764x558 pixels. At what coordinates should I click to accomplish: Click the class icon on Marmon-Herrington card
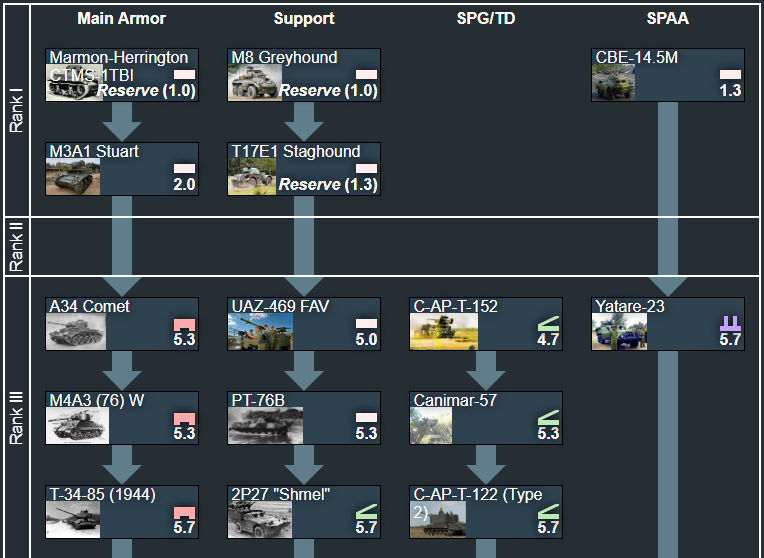click(x=184, y=75)
